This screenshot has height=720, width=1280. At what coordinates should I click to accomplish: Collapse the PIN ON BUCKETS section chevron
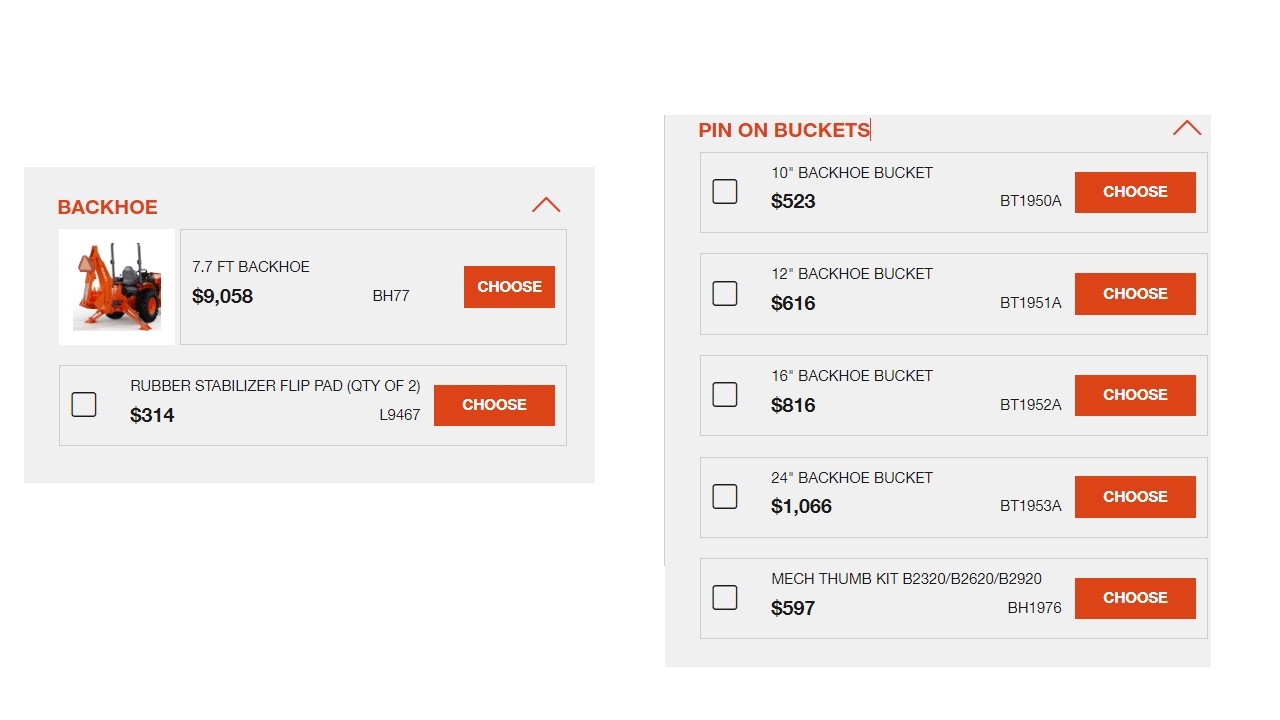1186,128
